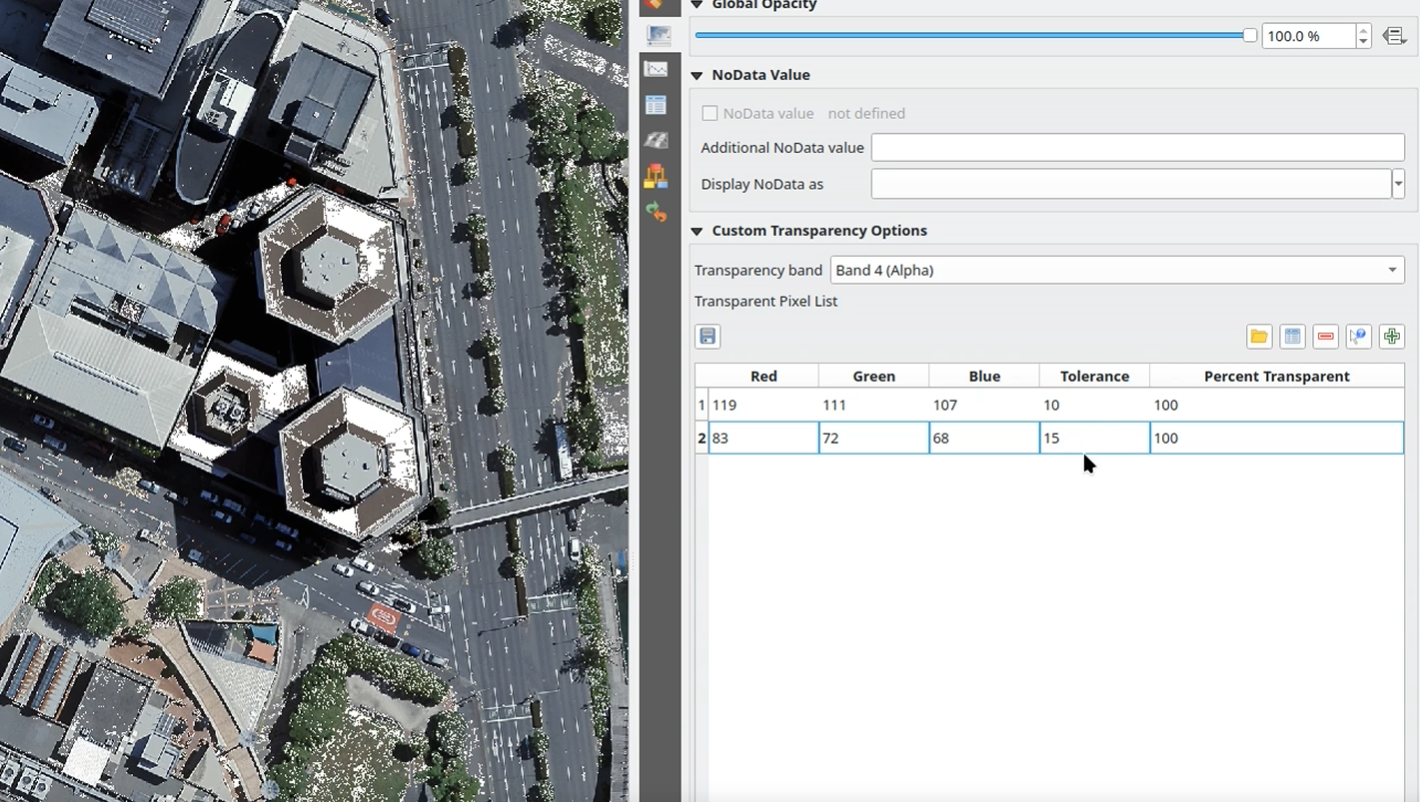The height and width of the screenshot is (802, 1420).
Task: Click the Percent Transparent column header
Action: point(1276,376)
